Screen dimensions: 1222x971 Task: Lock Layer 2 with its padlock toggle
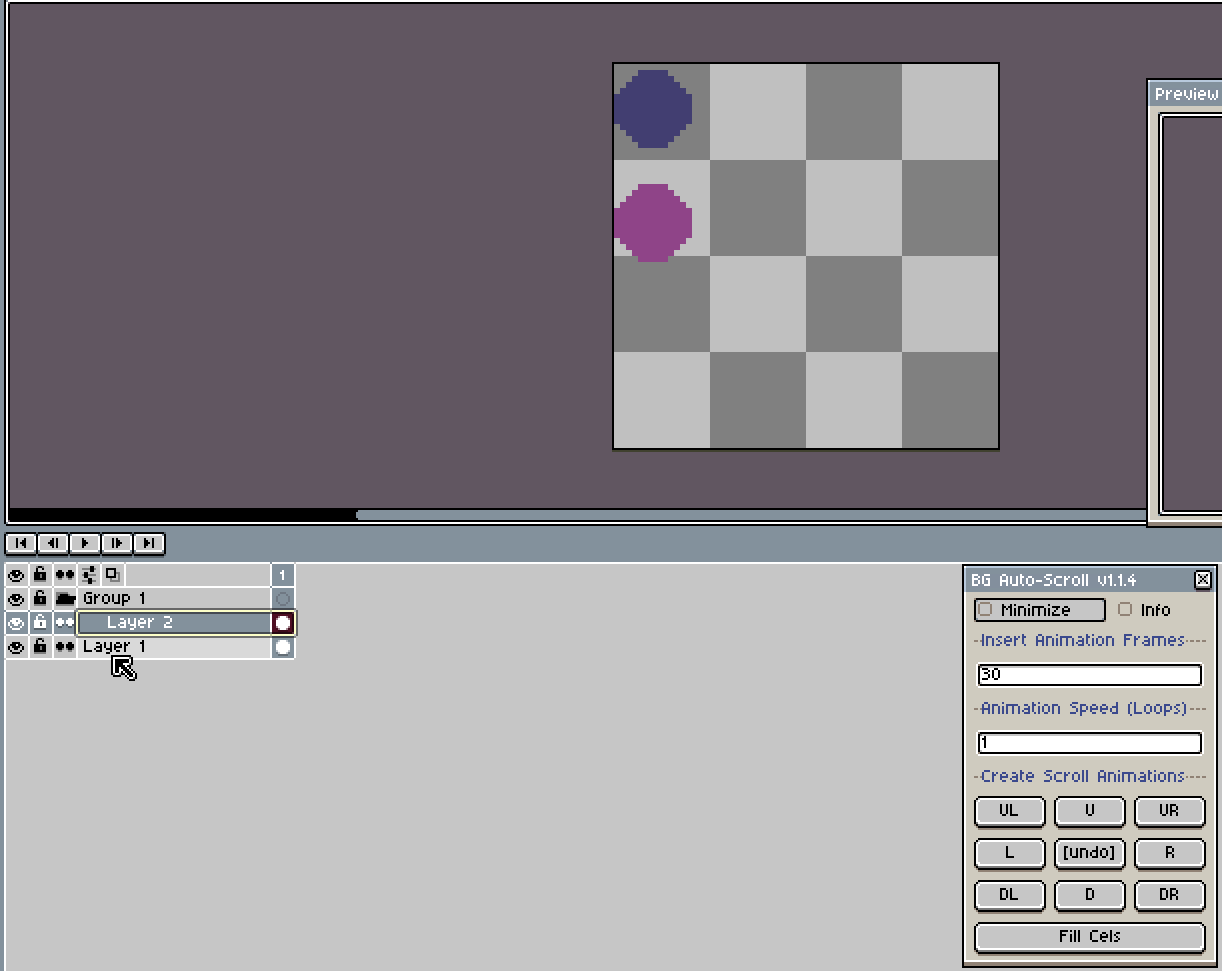click(x=39, y=622)
